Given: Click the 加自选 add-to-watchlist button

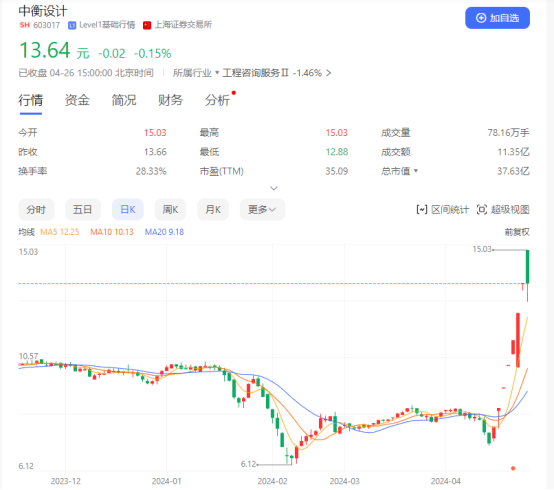Looking at the screenshot, I should click(497, 18).
